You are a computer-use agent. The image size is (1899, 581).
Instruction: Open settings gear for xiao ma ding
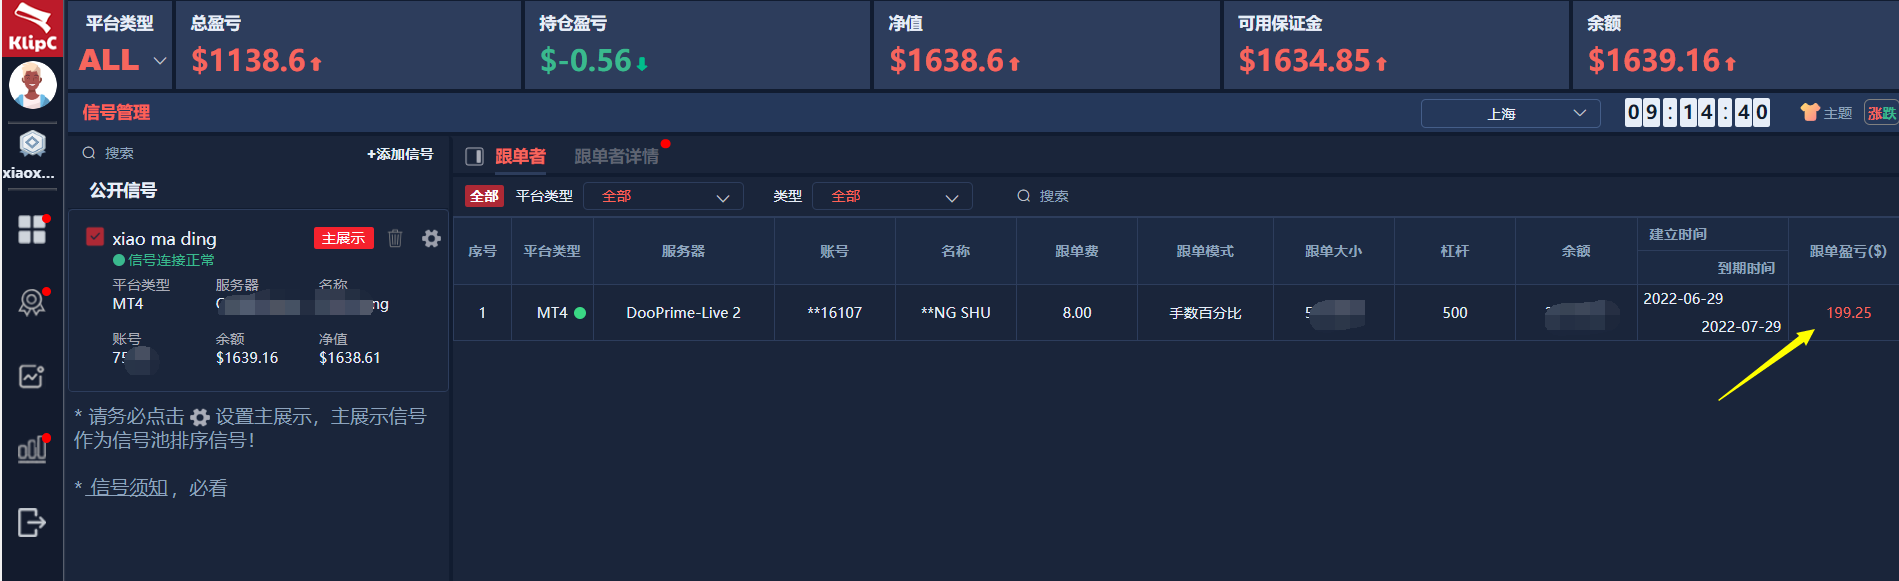coord(431,238)
